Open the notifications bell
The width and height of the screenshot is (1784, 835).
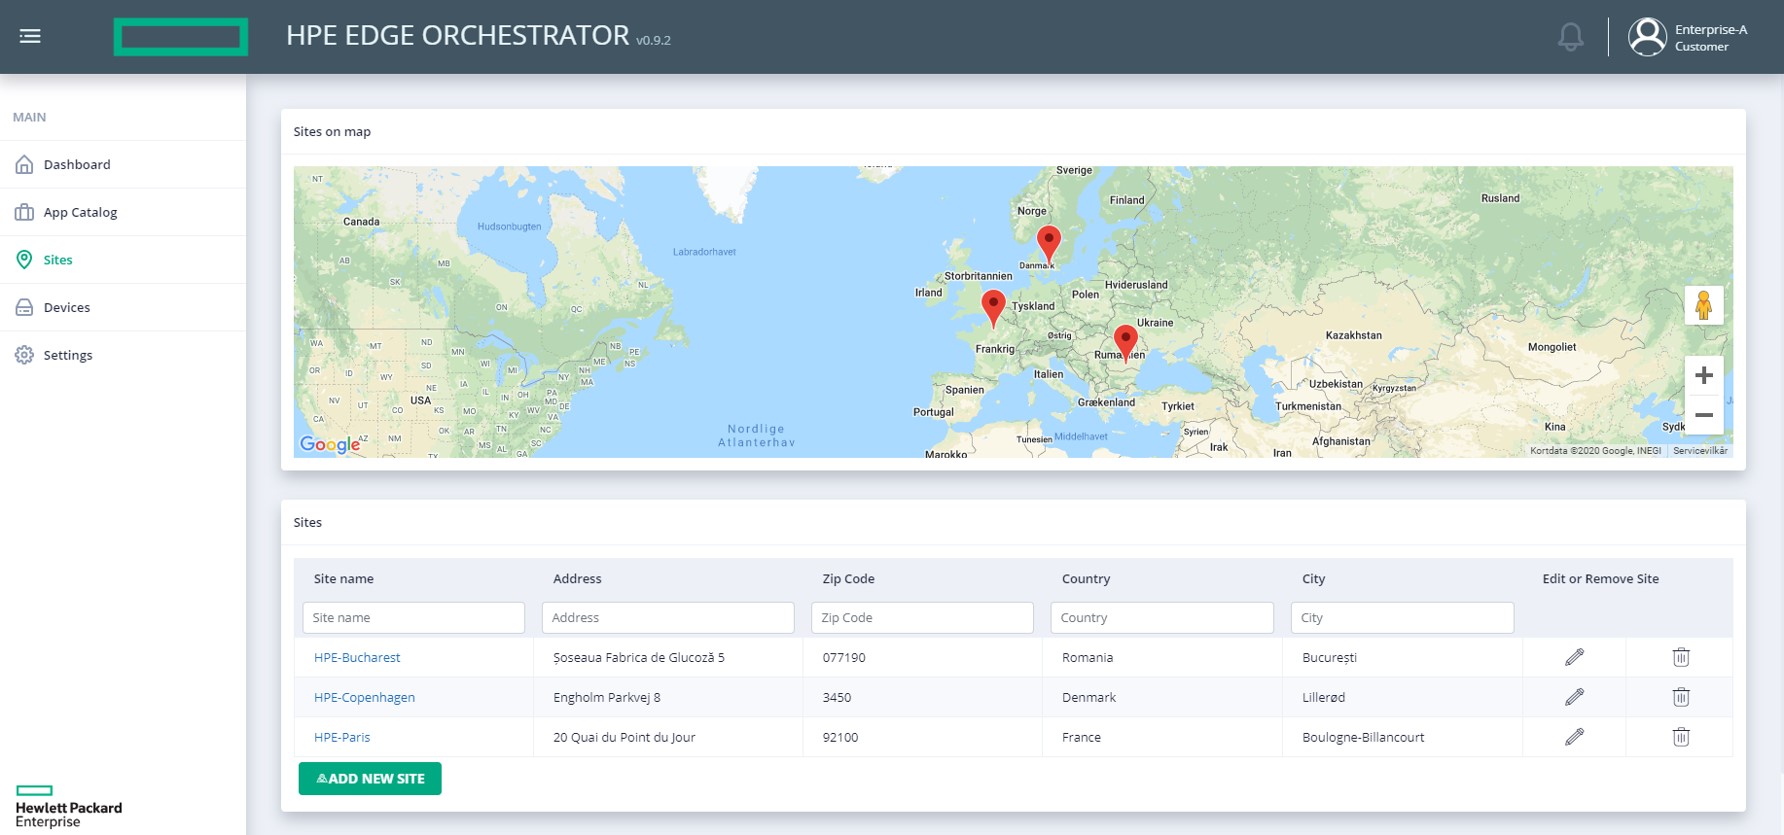point(1570,37)
